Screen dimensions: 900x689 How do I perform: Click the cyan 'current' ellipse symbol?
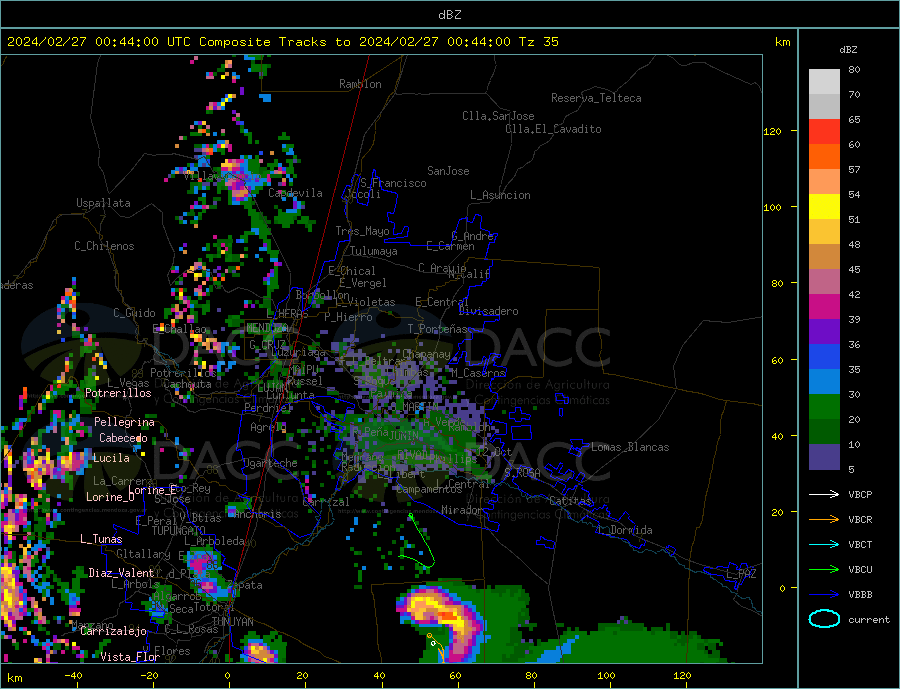coord(824,619)
